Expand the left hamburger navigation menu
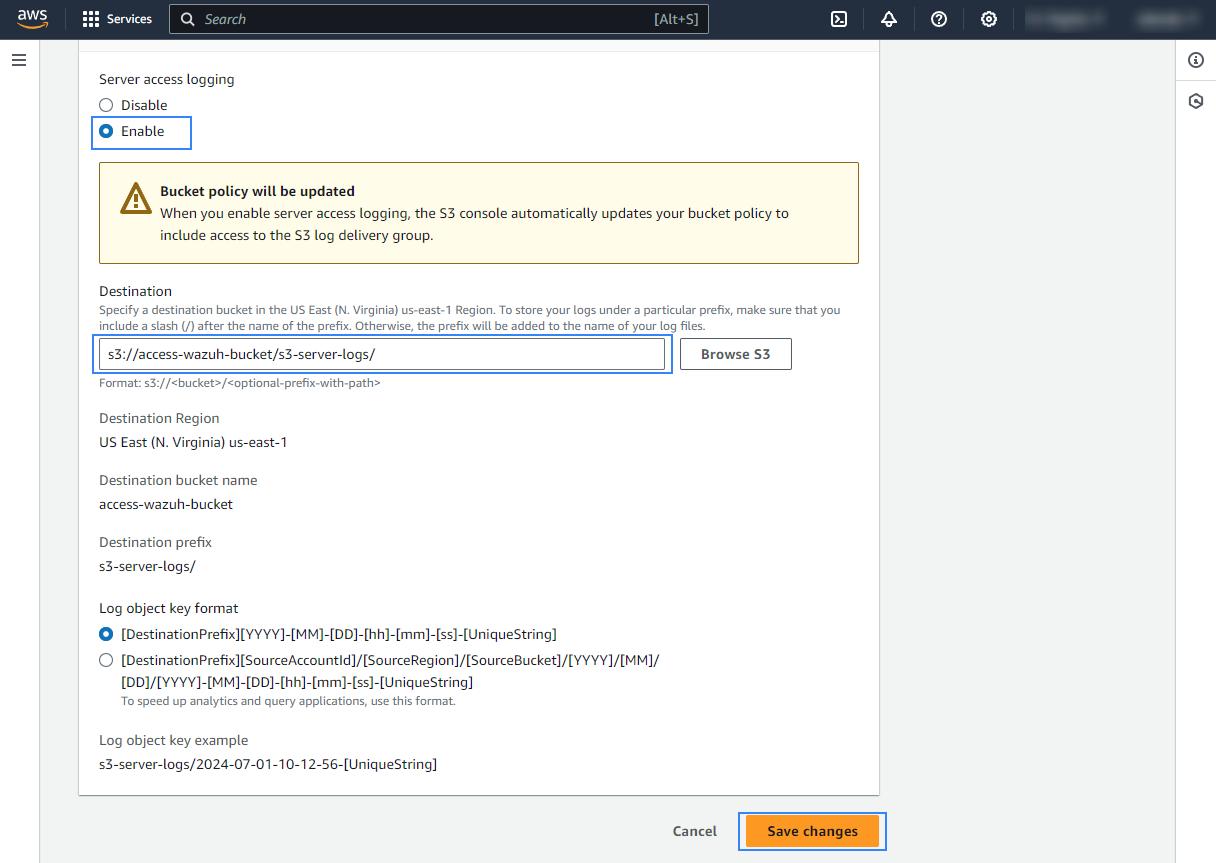This screenshot has height=863, width=1216. click(x=19, y=60)
